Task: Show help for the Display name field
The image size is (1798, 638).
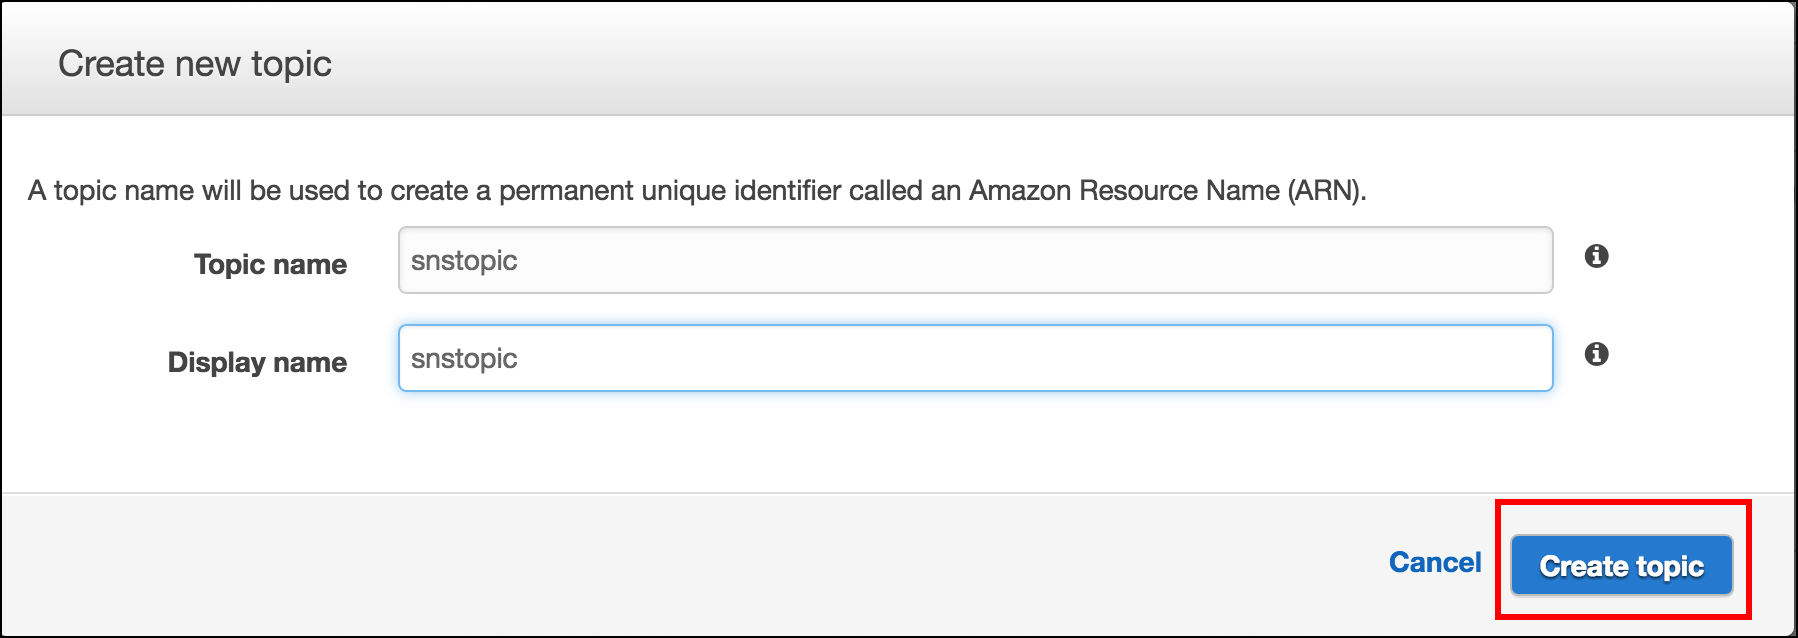Action: tap(1596, 354)
